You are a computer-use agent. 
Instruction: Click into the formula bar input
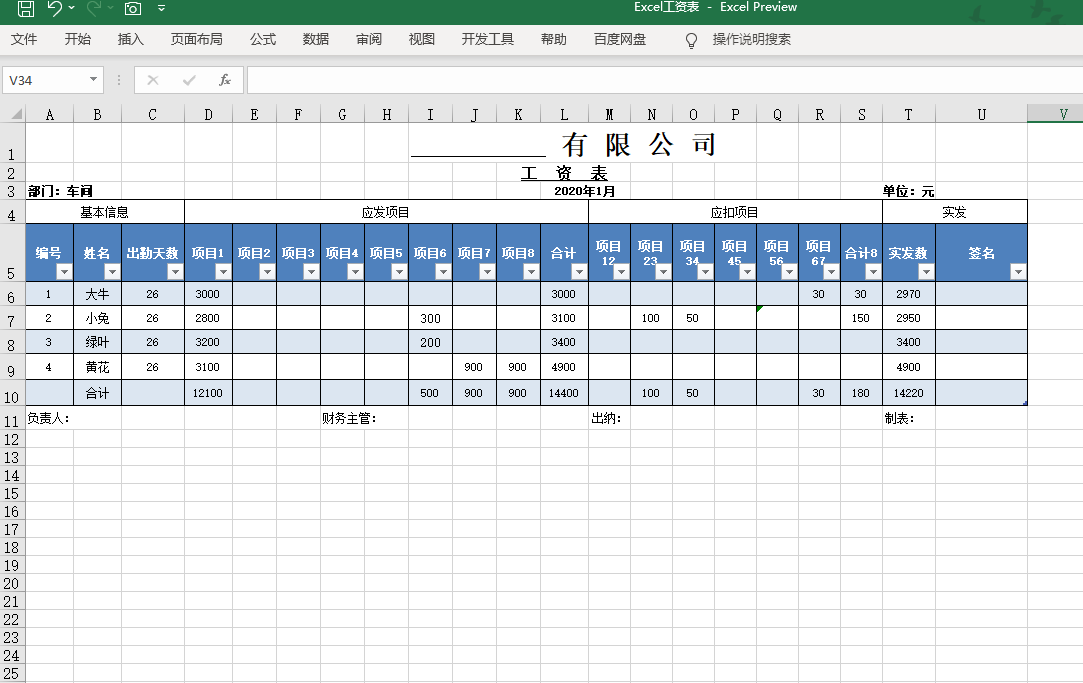(665, 80)
